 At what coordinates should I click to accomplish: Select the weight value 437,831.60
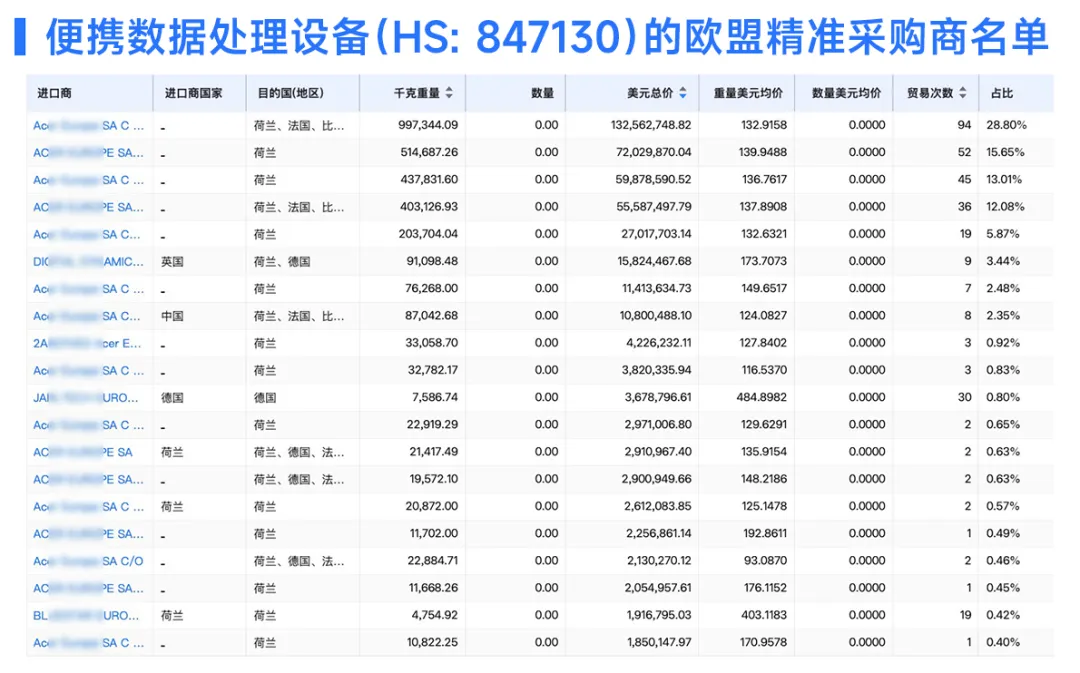[429, 179]
